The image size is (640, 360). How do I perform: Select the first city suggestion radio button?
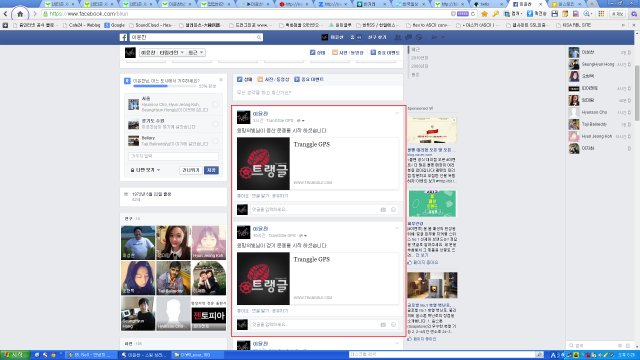tap(215, 104)
